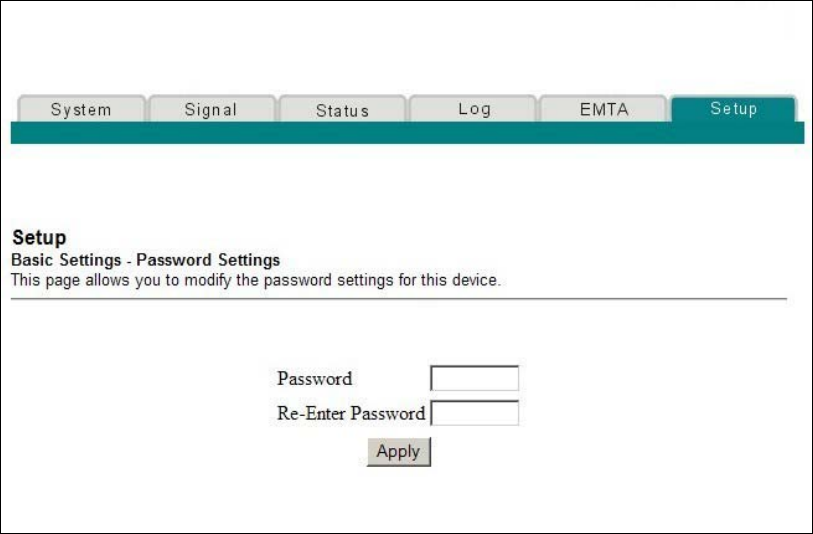The image size is (813, 534).
Task: View the Log tab
Action: (x=474, y=110)
